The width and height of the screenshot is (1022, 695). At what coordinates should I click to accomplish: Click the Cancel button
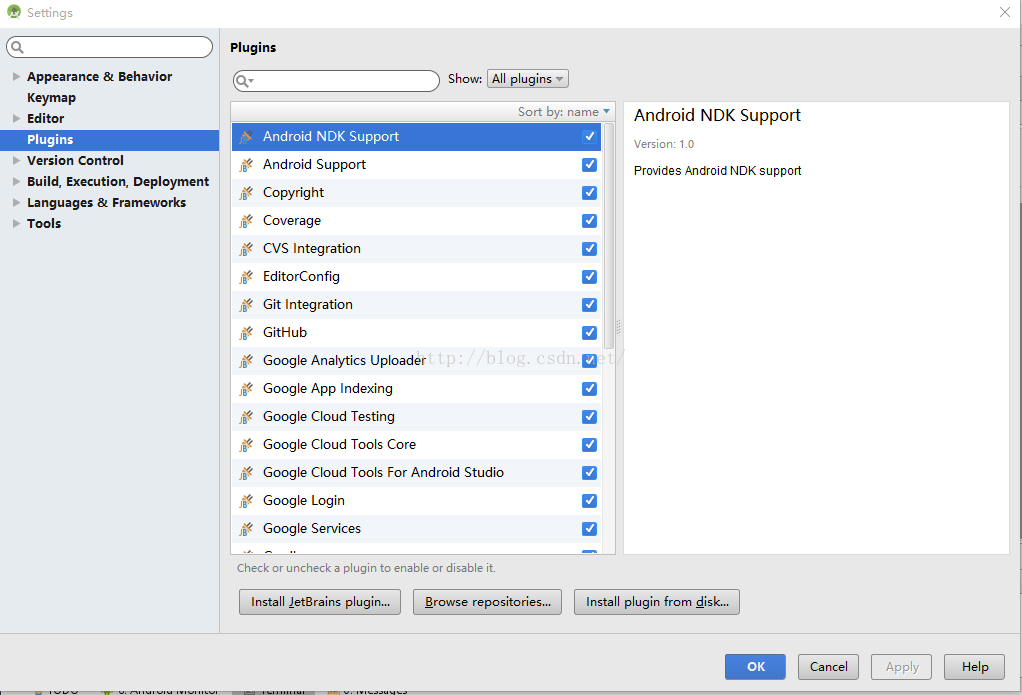point(828,666)
